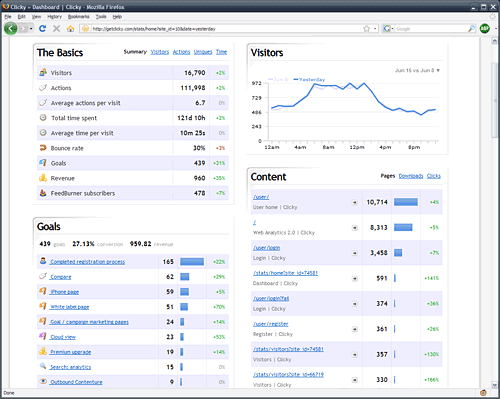Open the Edit menu

click(x=22, y=16)
